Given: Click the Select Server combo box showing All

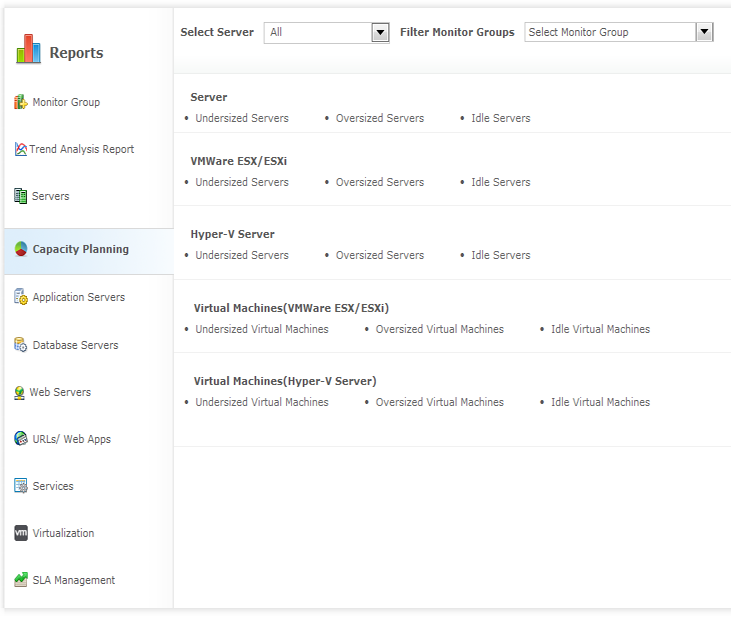Looking at the screenshot, I should pos(326,33).
